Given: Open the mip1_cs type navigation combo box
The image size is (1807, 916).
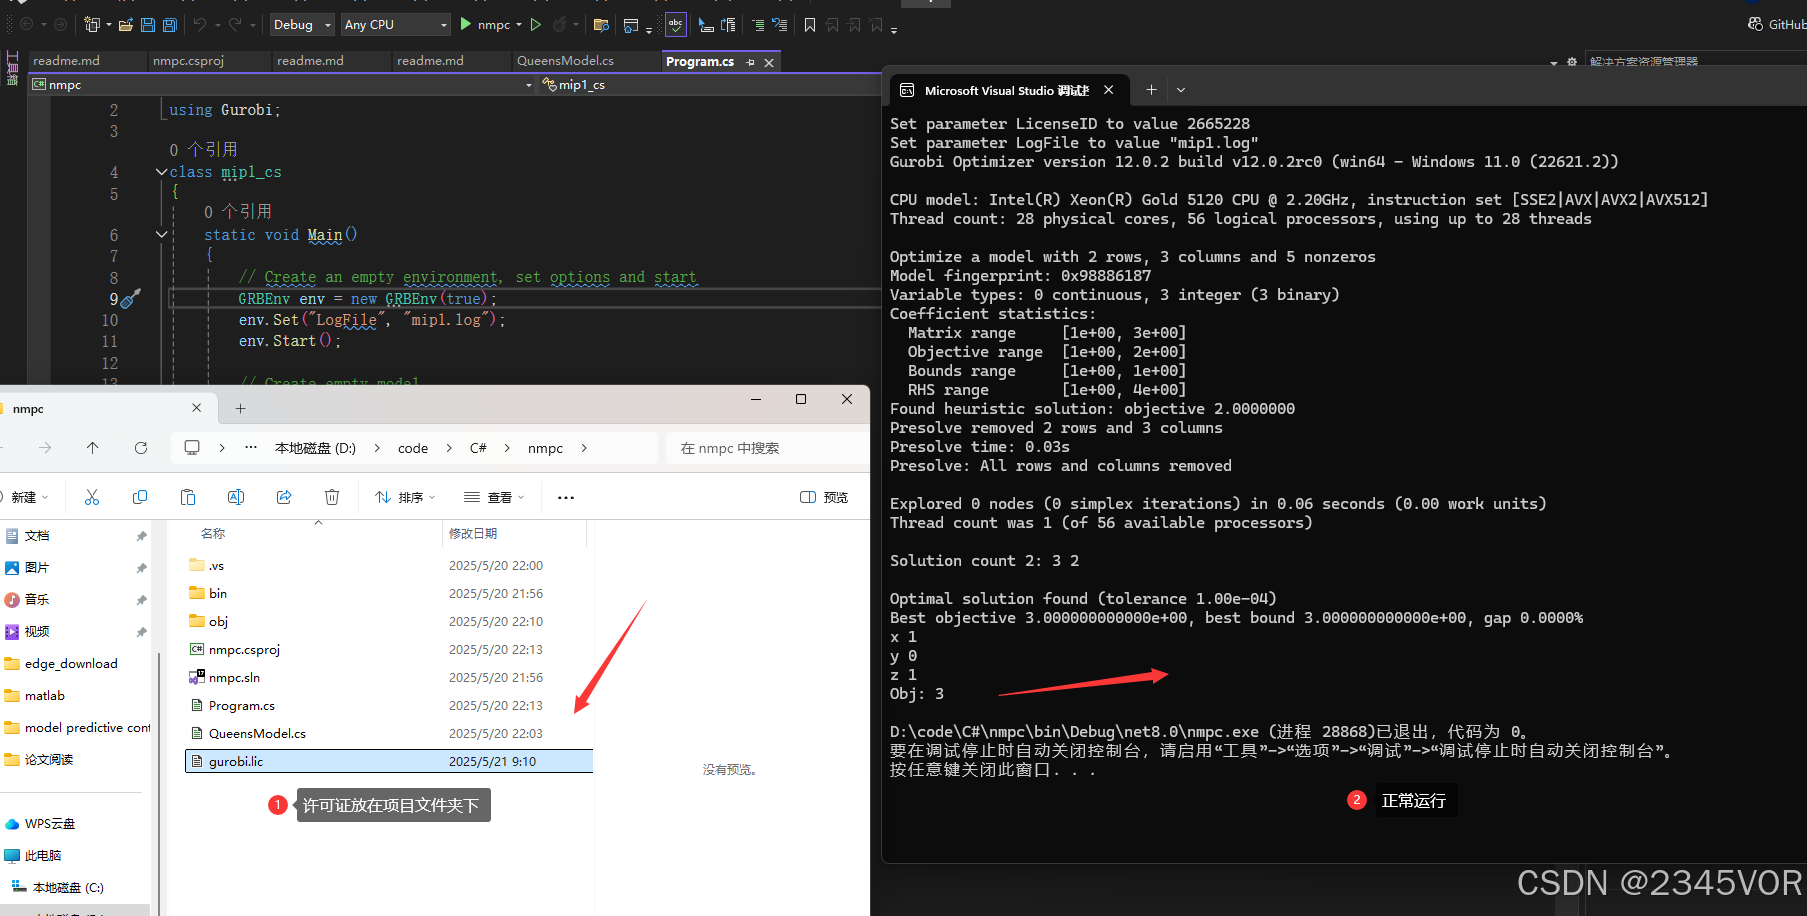Looking at the screenshot, I should 710,85.
